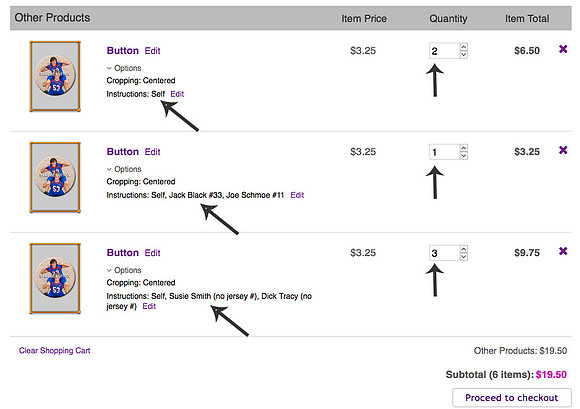Open the Button title in Jack Black row
Screen dimensions: 580x409
pos(123,152)
